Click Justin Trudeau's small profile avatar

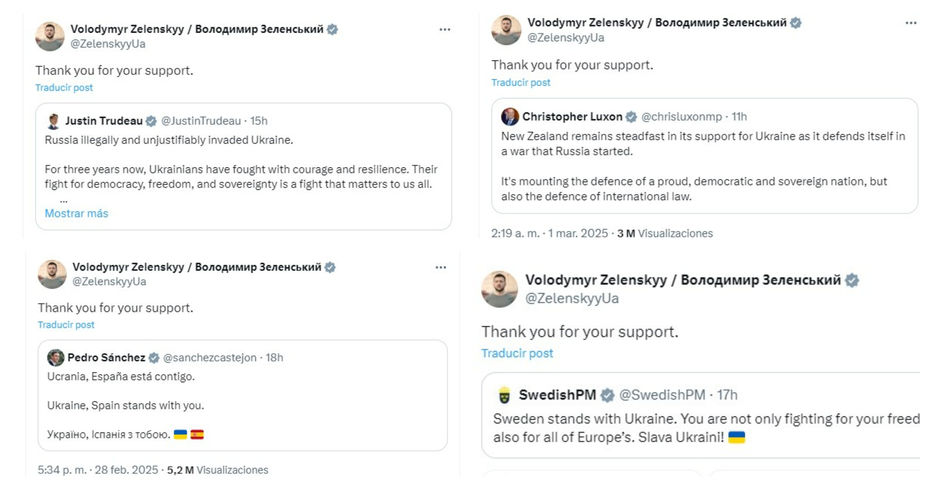tap(54, 120)
